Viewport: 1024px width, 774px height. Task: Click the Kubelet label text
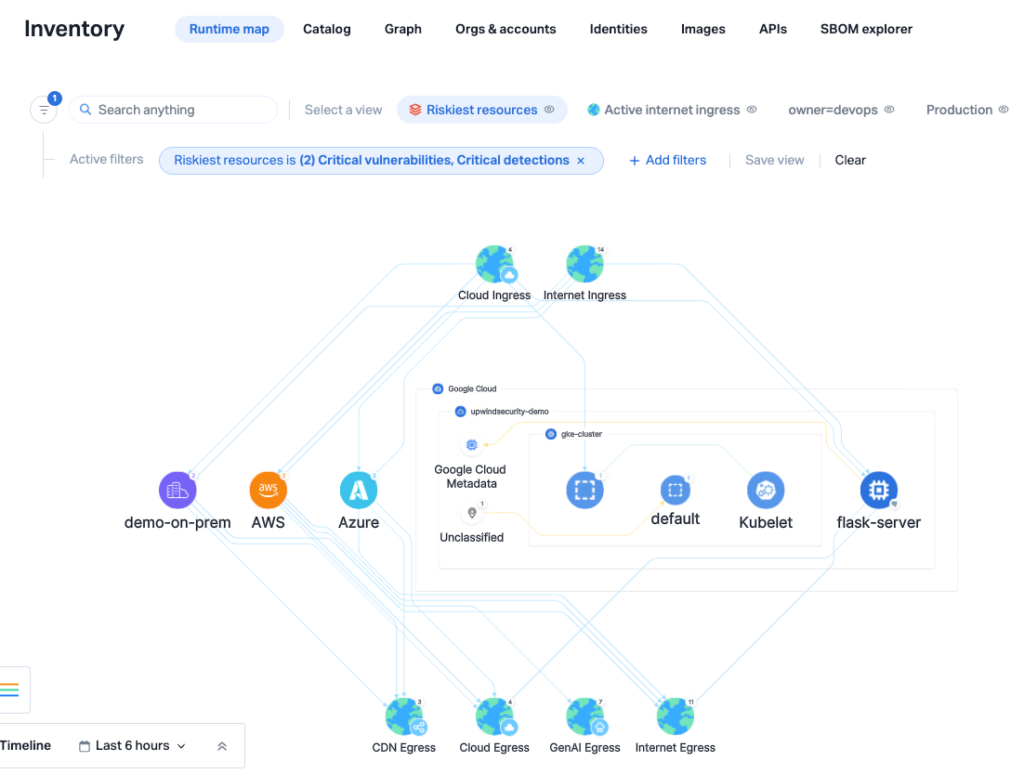[765, 523]
